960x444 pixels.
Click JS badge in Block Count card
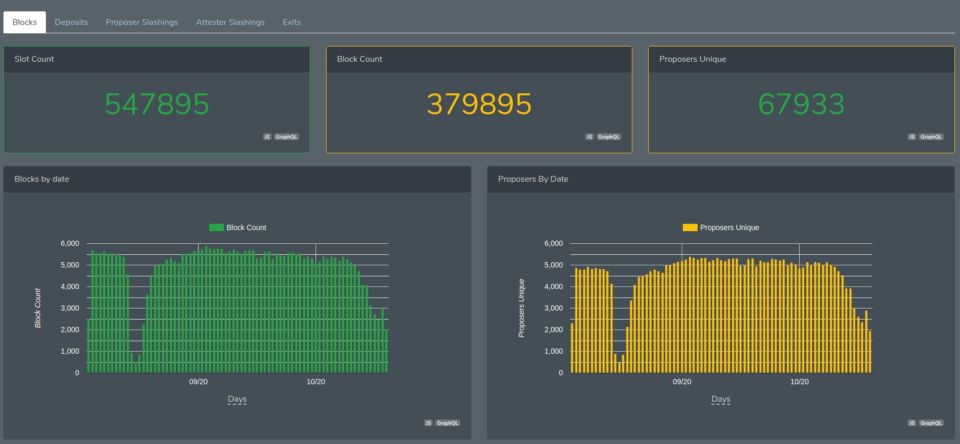589,137
